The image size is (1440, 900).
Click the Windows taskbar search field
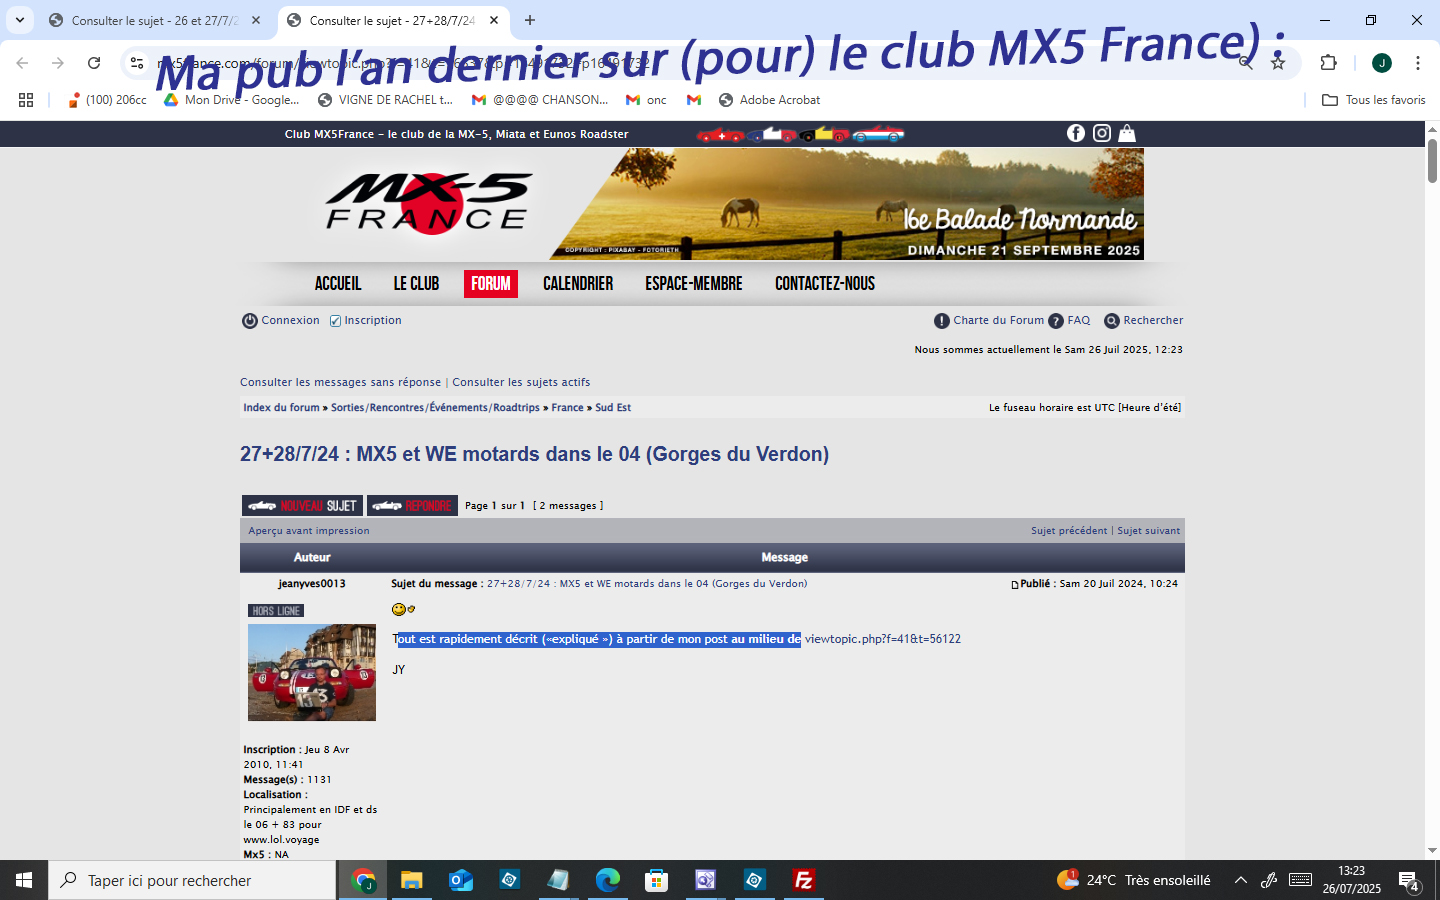[192, 880]
